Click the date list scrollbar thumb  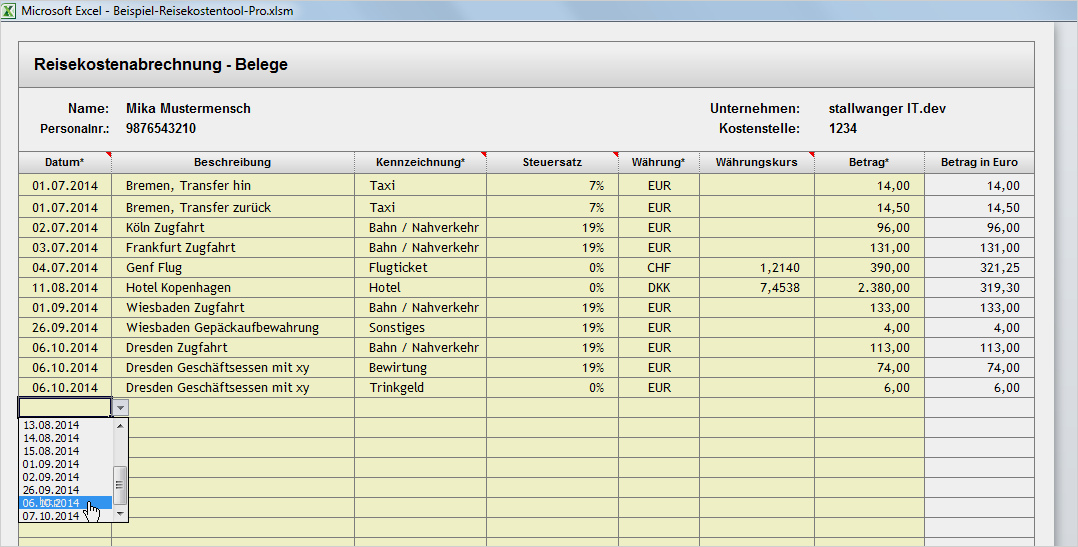click(x=120, y=485)
